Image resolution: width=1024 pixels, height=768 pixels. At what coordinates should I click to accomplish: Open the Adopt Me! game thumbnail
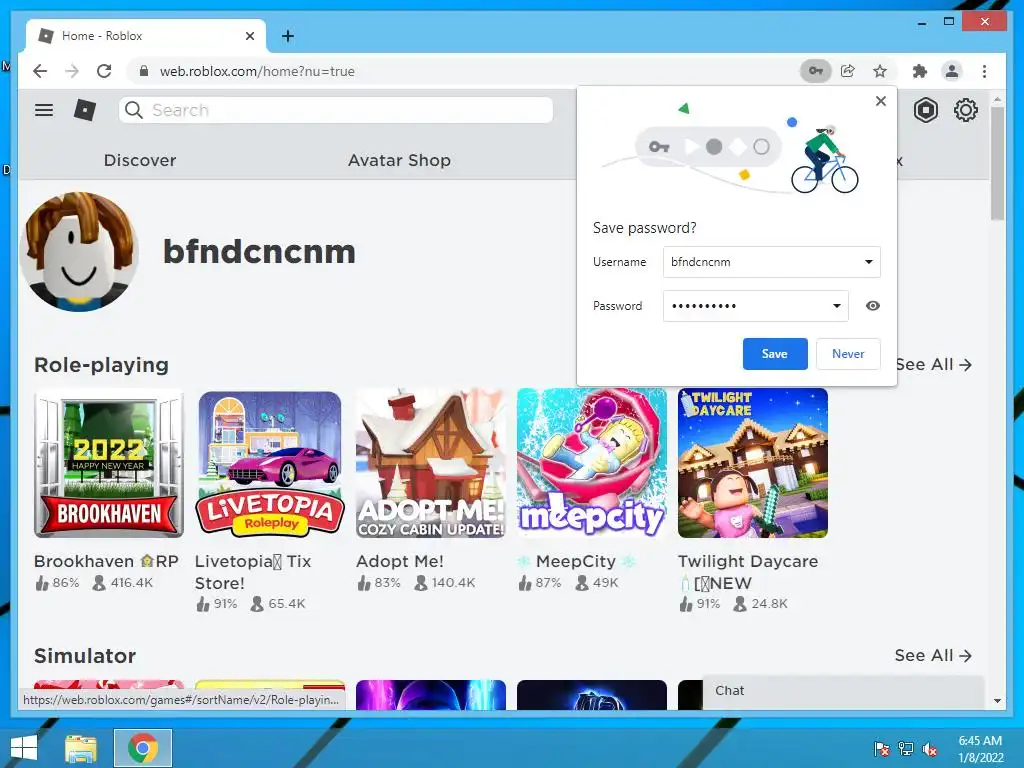pos(431,463)
